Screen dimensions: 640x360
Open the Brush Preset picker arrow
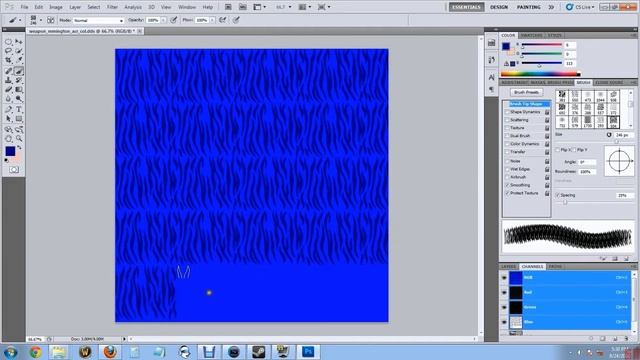pos(40,20)
